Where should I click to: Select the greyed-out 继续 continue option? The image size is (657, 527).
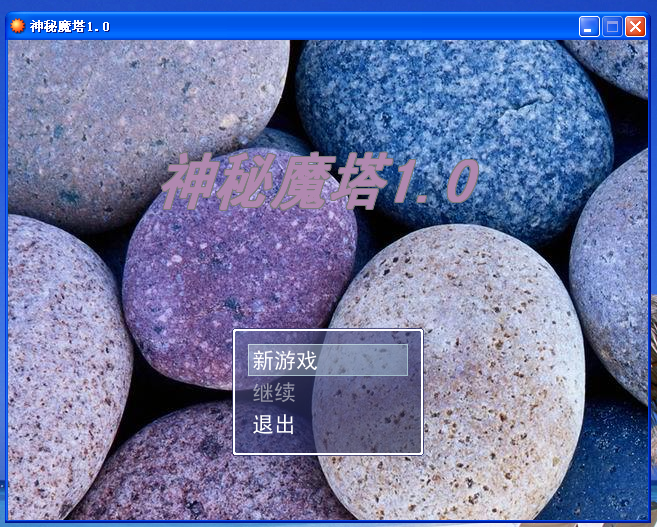tap(274, 393)
